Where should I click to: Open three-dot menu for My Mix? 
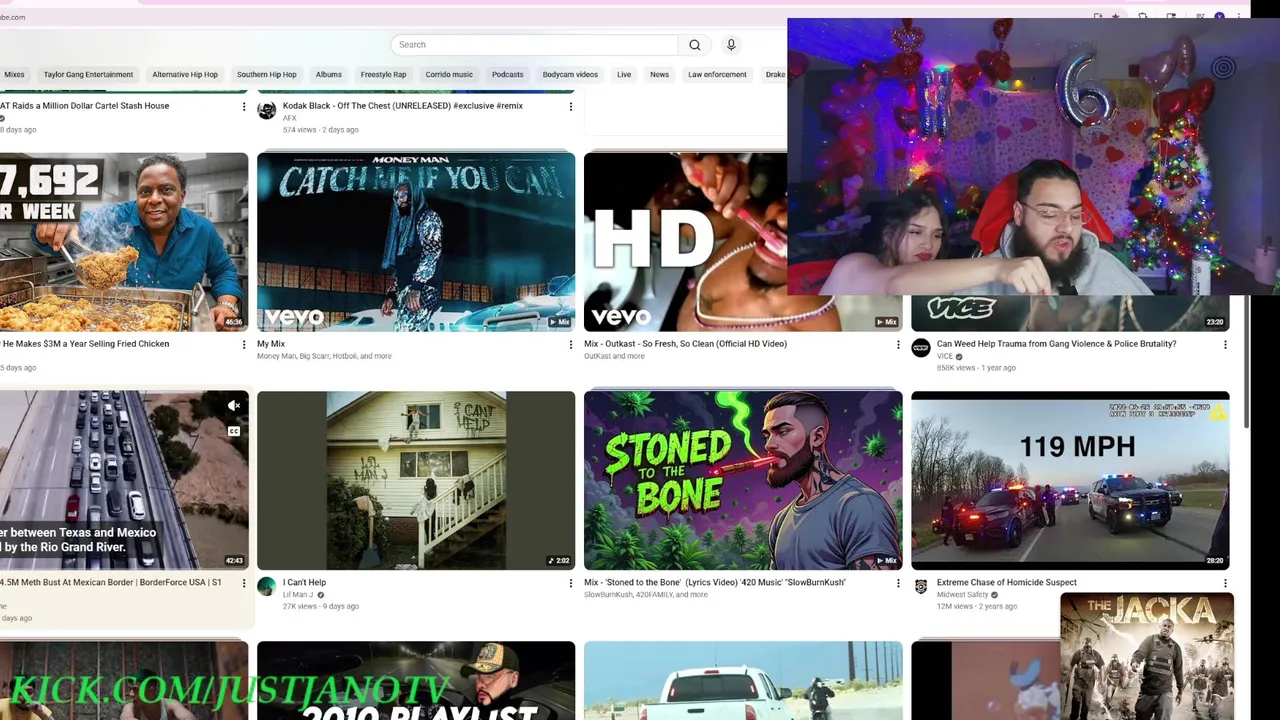571,344
